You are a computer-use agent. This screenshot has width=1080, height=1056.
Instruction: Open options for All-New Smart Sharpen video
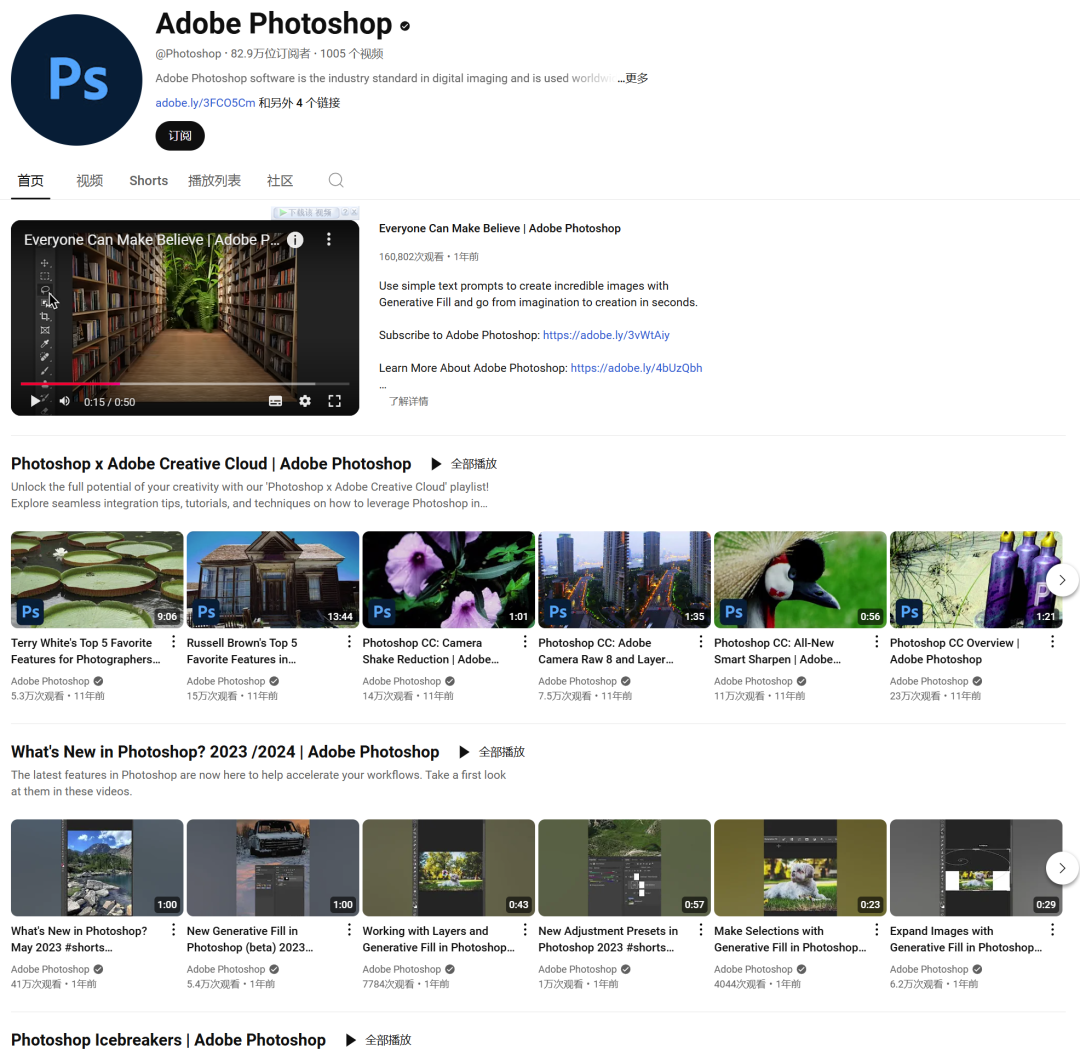coord(876,642)
